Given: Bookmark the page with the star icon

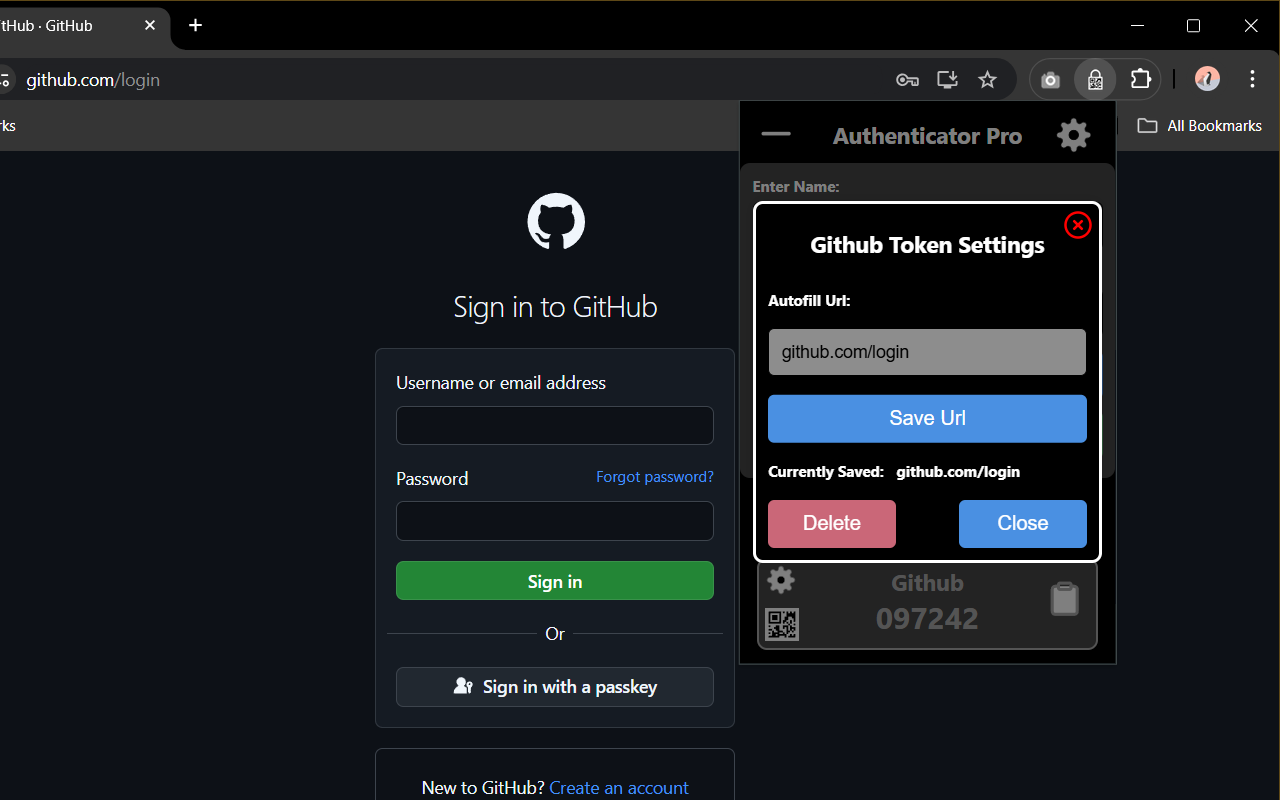Looking at the screenshot, I should click(x=987, y=79).
